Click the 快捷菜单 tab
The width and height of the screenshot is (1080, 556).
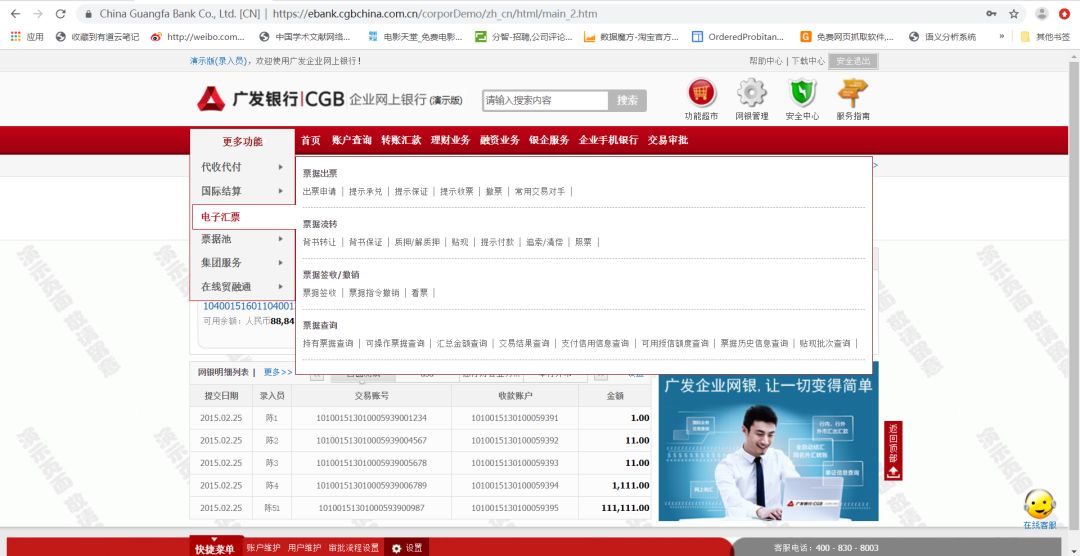(214, 548)
